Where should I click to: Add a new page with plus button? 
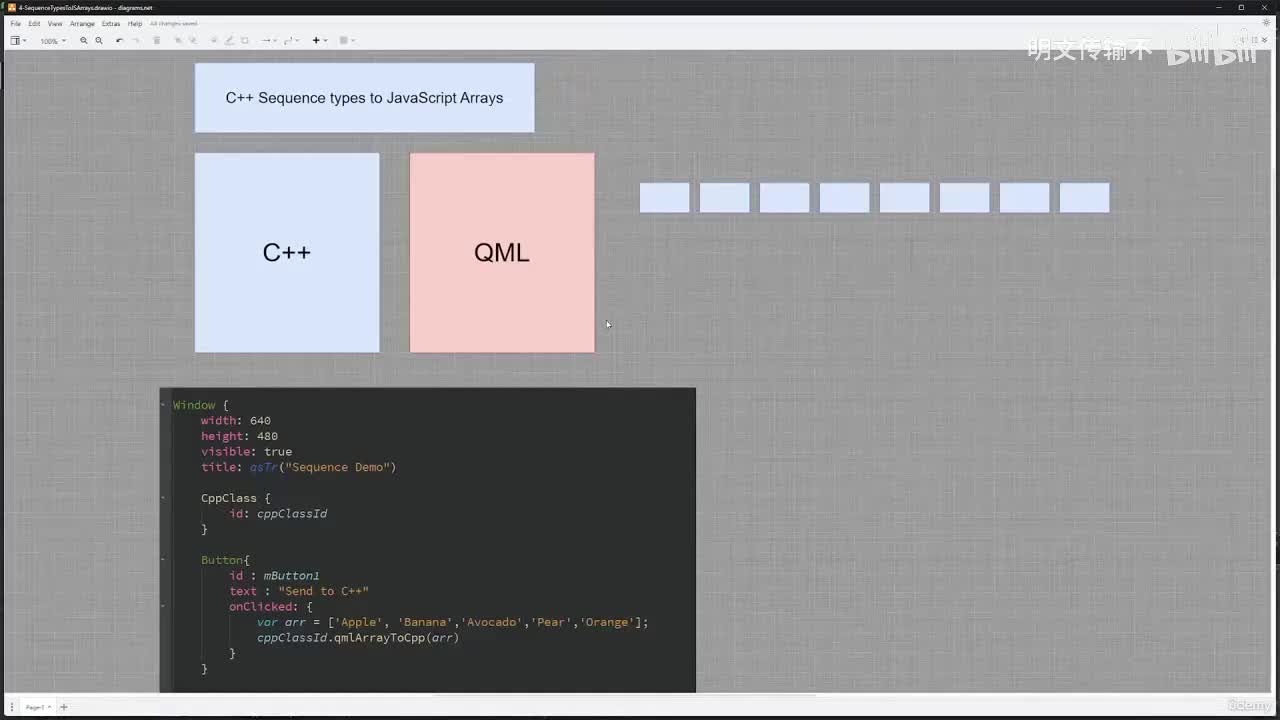pos(64,707)
